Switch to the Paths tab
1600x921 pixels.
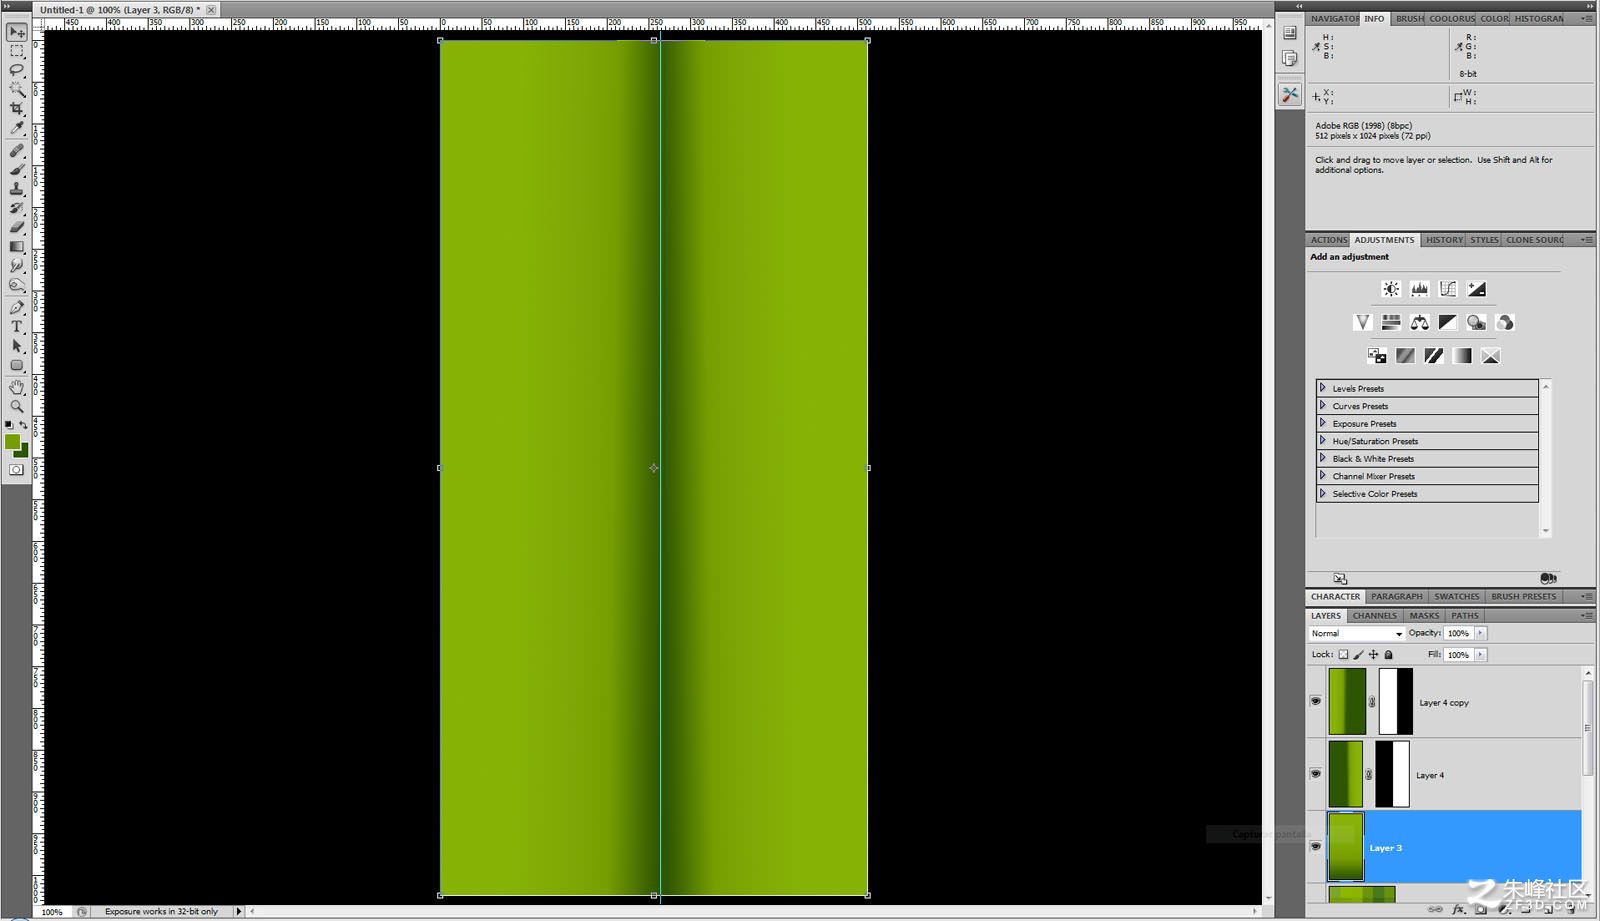pyautogui.click(x=1465, y=616)
